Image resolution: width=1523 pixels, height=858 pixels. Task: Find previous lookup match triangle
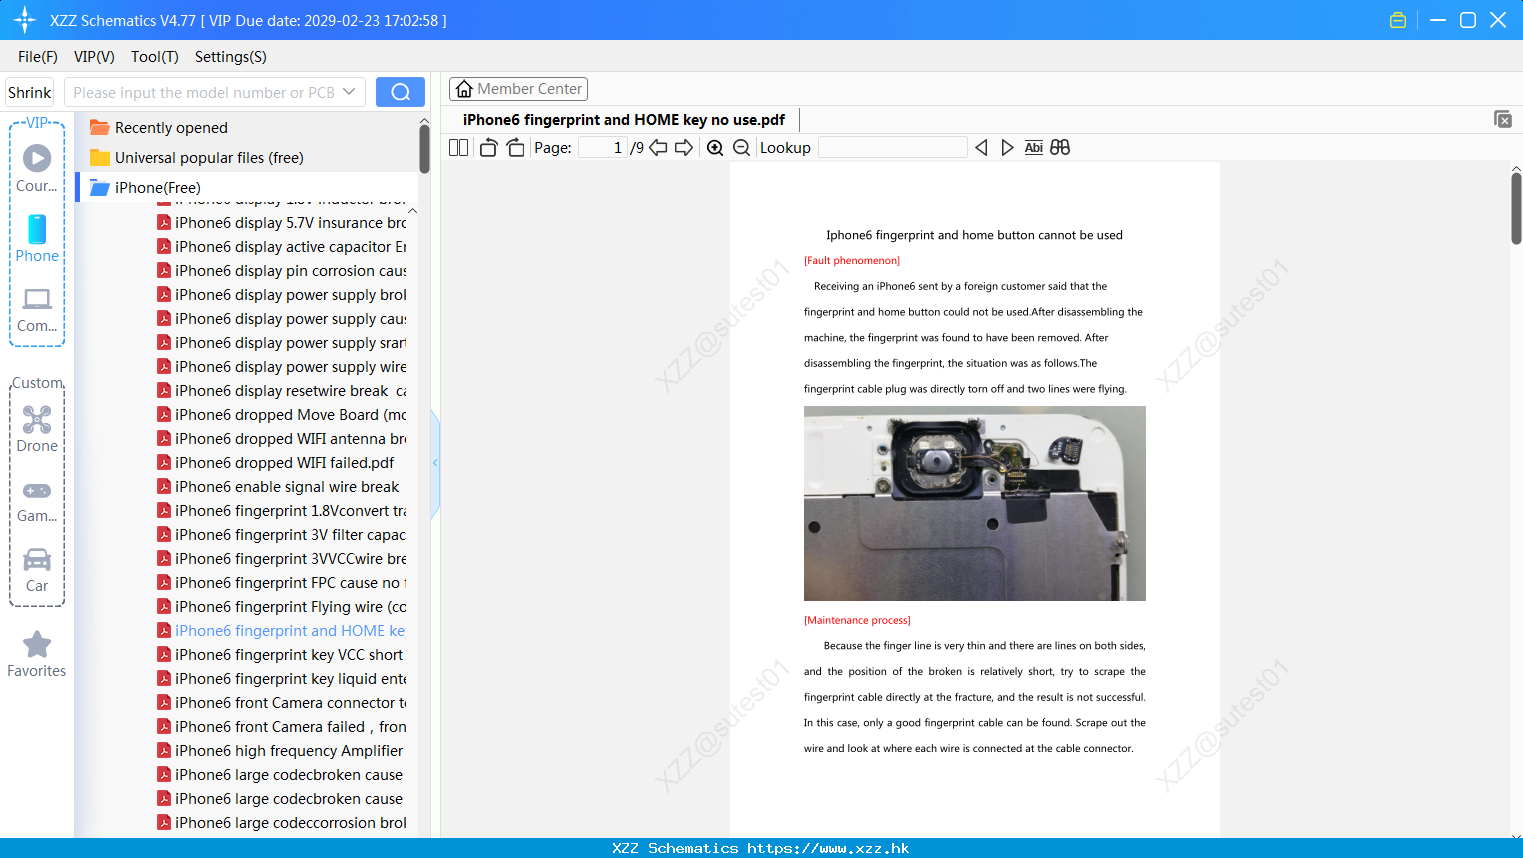[981, 147]
